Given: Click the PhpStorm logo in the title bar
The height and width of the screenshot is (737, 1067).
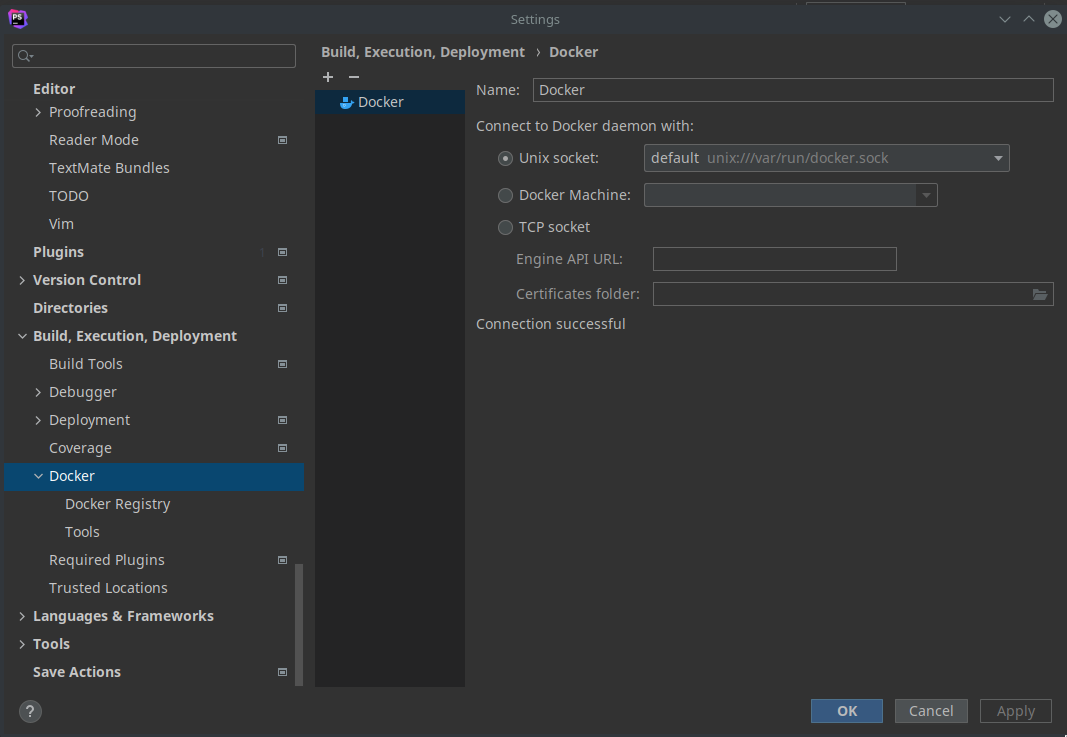Looking at the screenshot, I should coord(18,19).
